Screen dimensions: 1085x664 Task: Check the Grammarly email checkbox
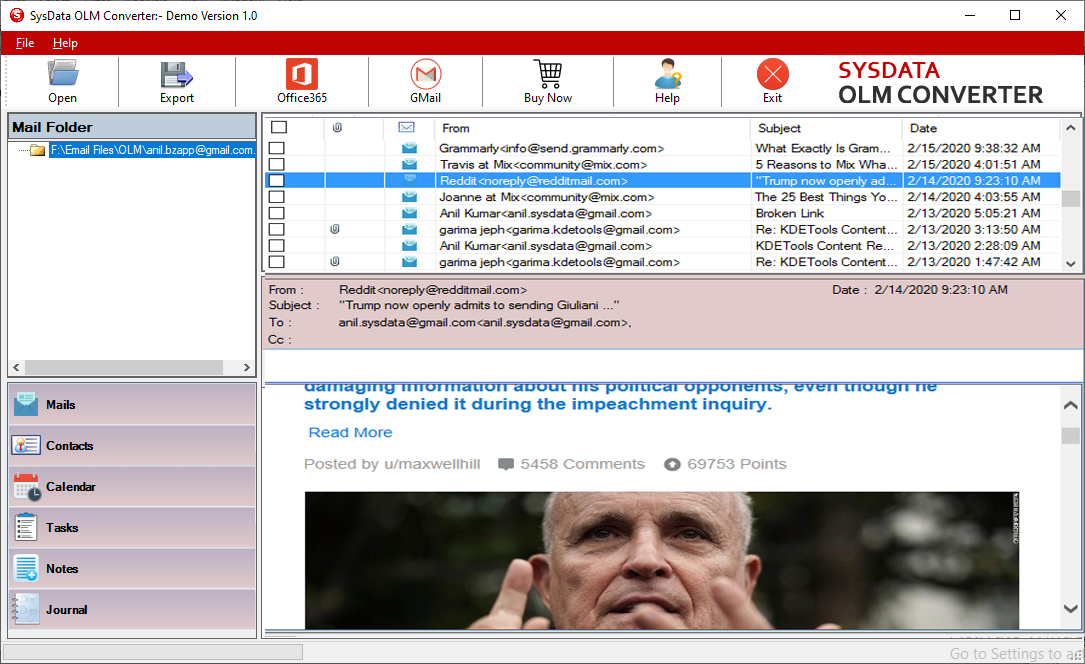[277, 148]
